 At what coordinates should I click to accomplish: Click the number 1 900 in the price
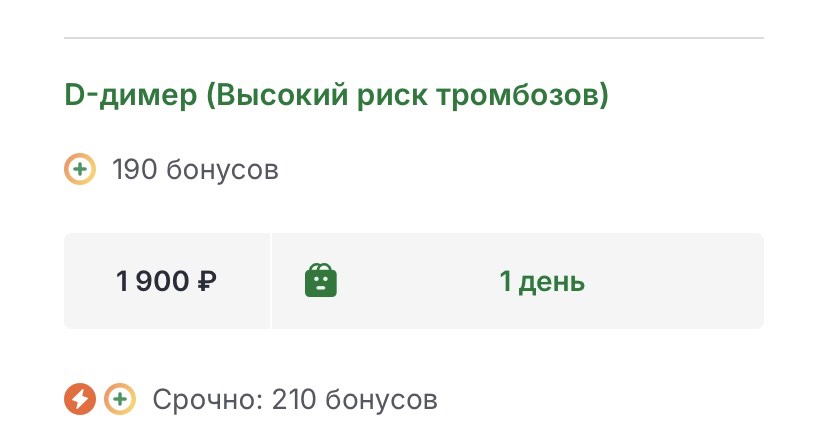point(153,282)
